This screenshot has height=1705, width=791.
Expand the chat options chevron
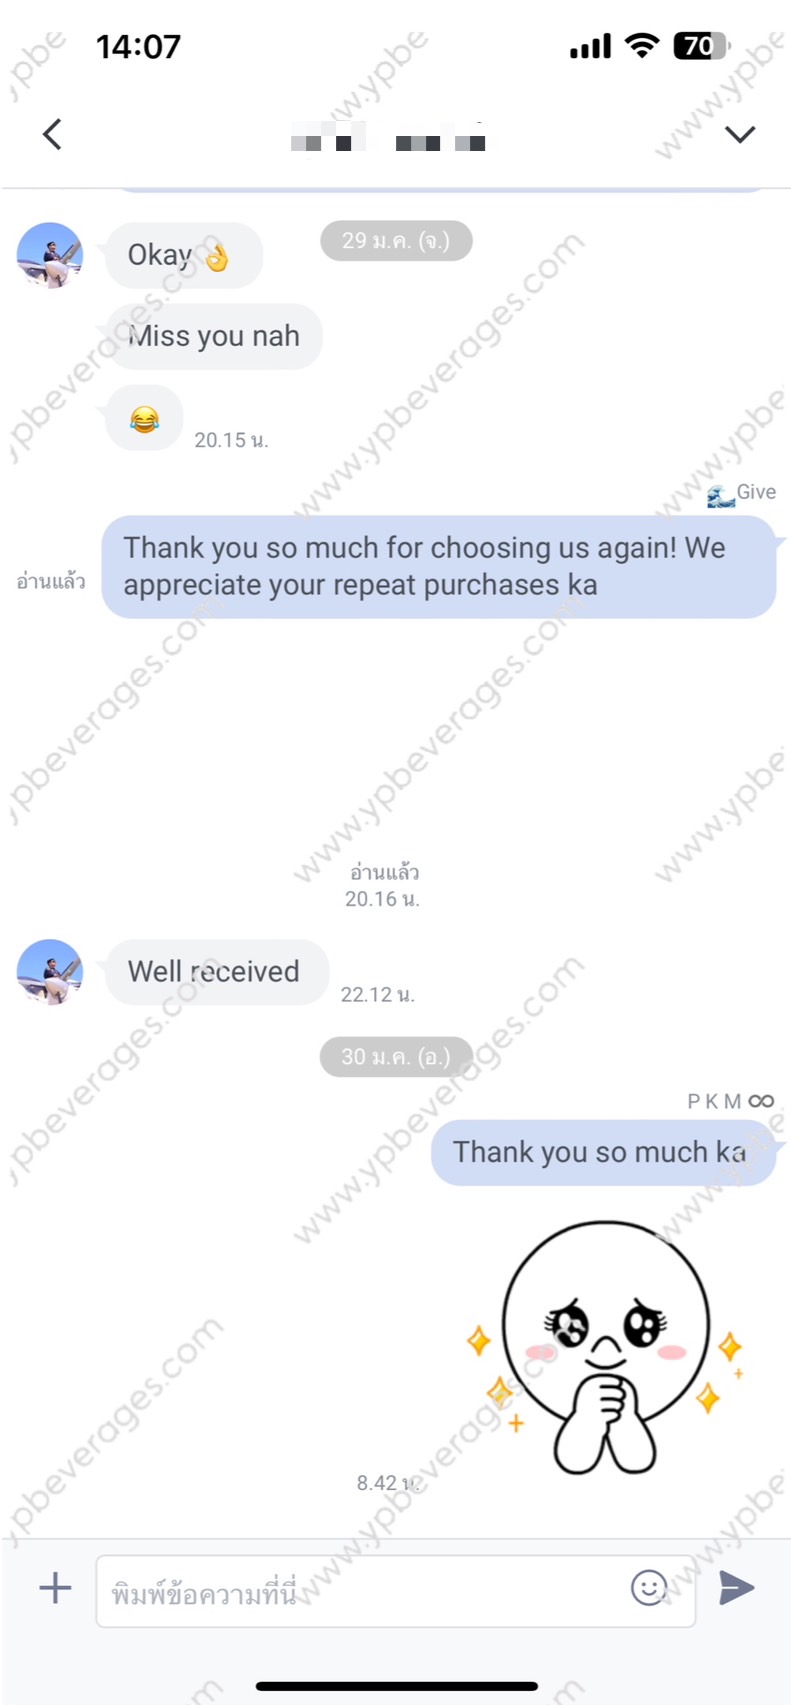pyautogui.click(x=739, y=134)
